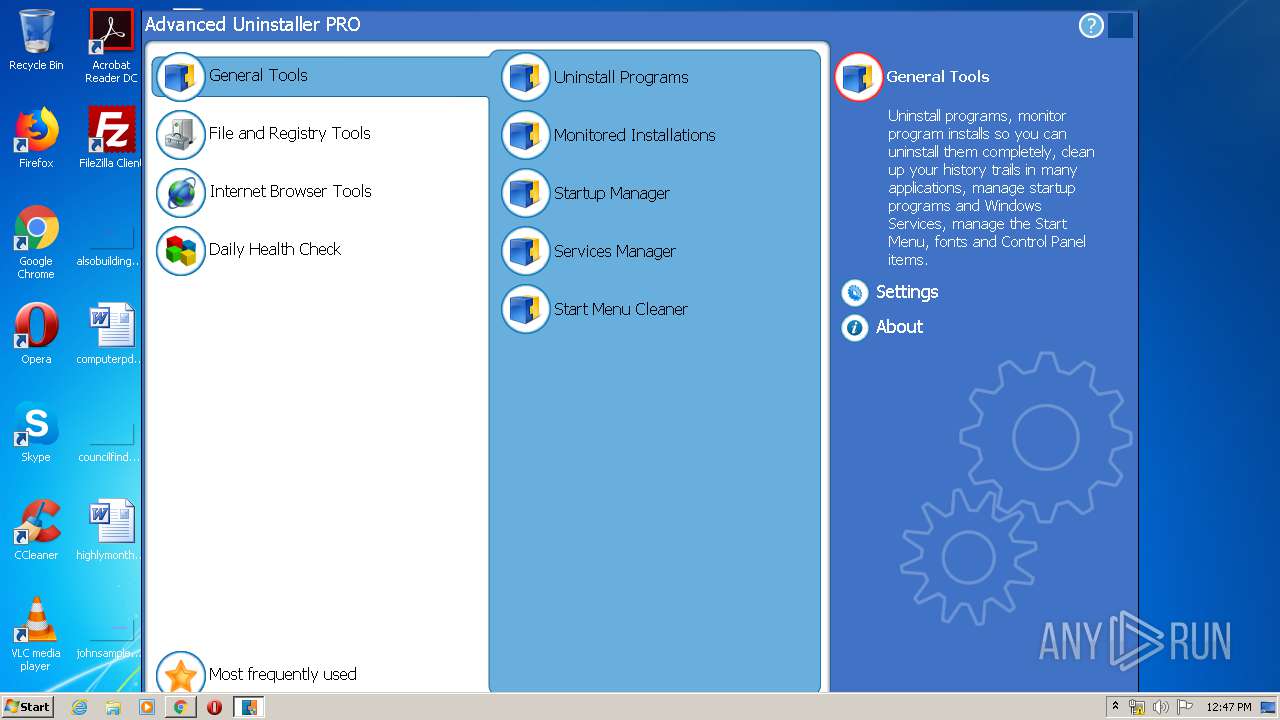This screenshot has height=720, width=1280.
Task: Open Services Manager link
Action: [x=615, y=251]
